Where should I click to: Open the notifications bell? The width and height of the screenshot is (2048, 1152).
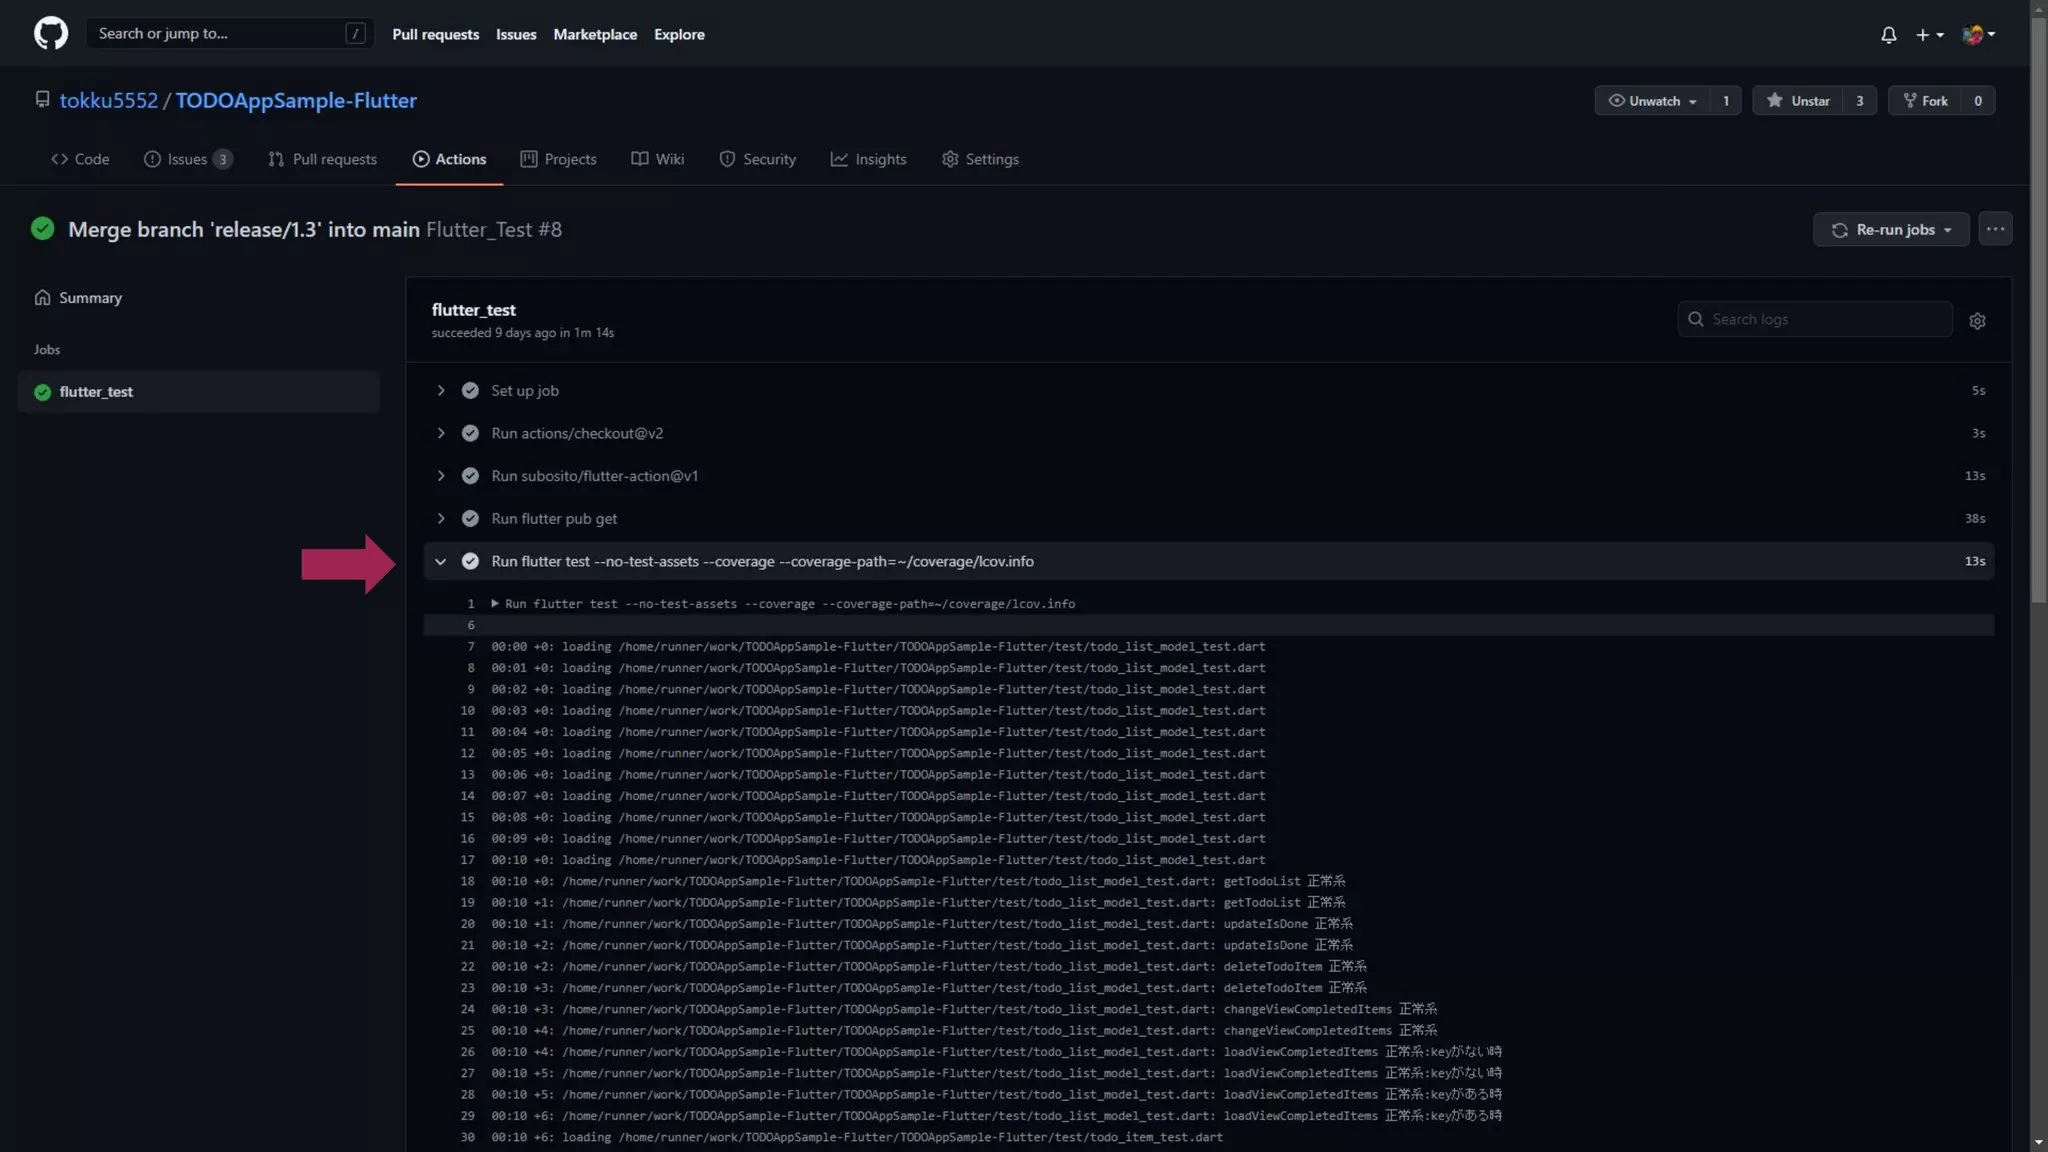pos(1888,35)
